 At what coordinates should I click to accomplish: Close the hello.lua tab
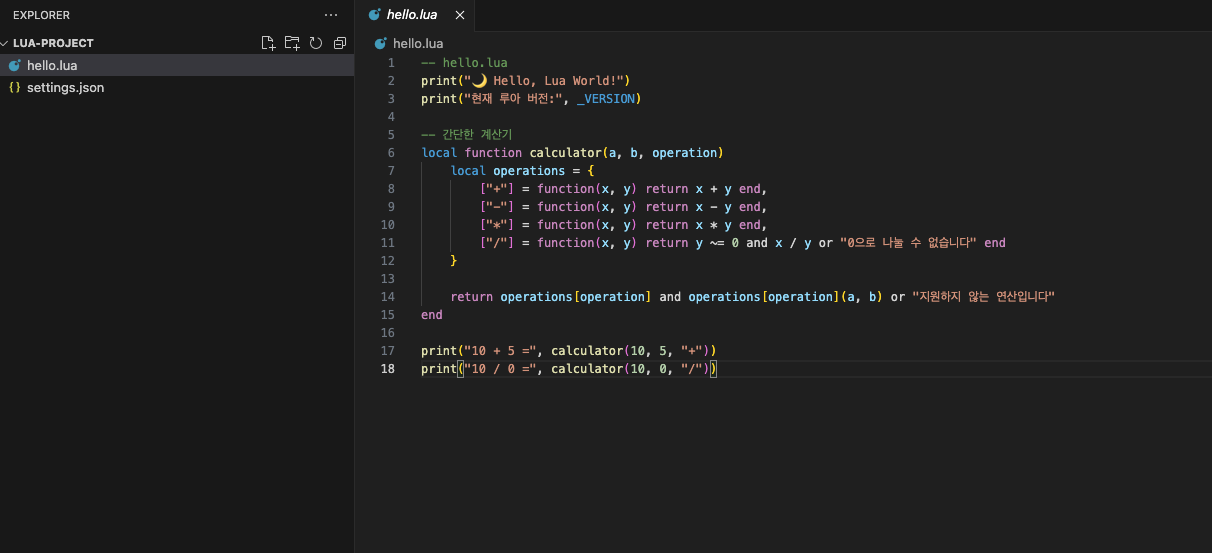coord(460,15)
